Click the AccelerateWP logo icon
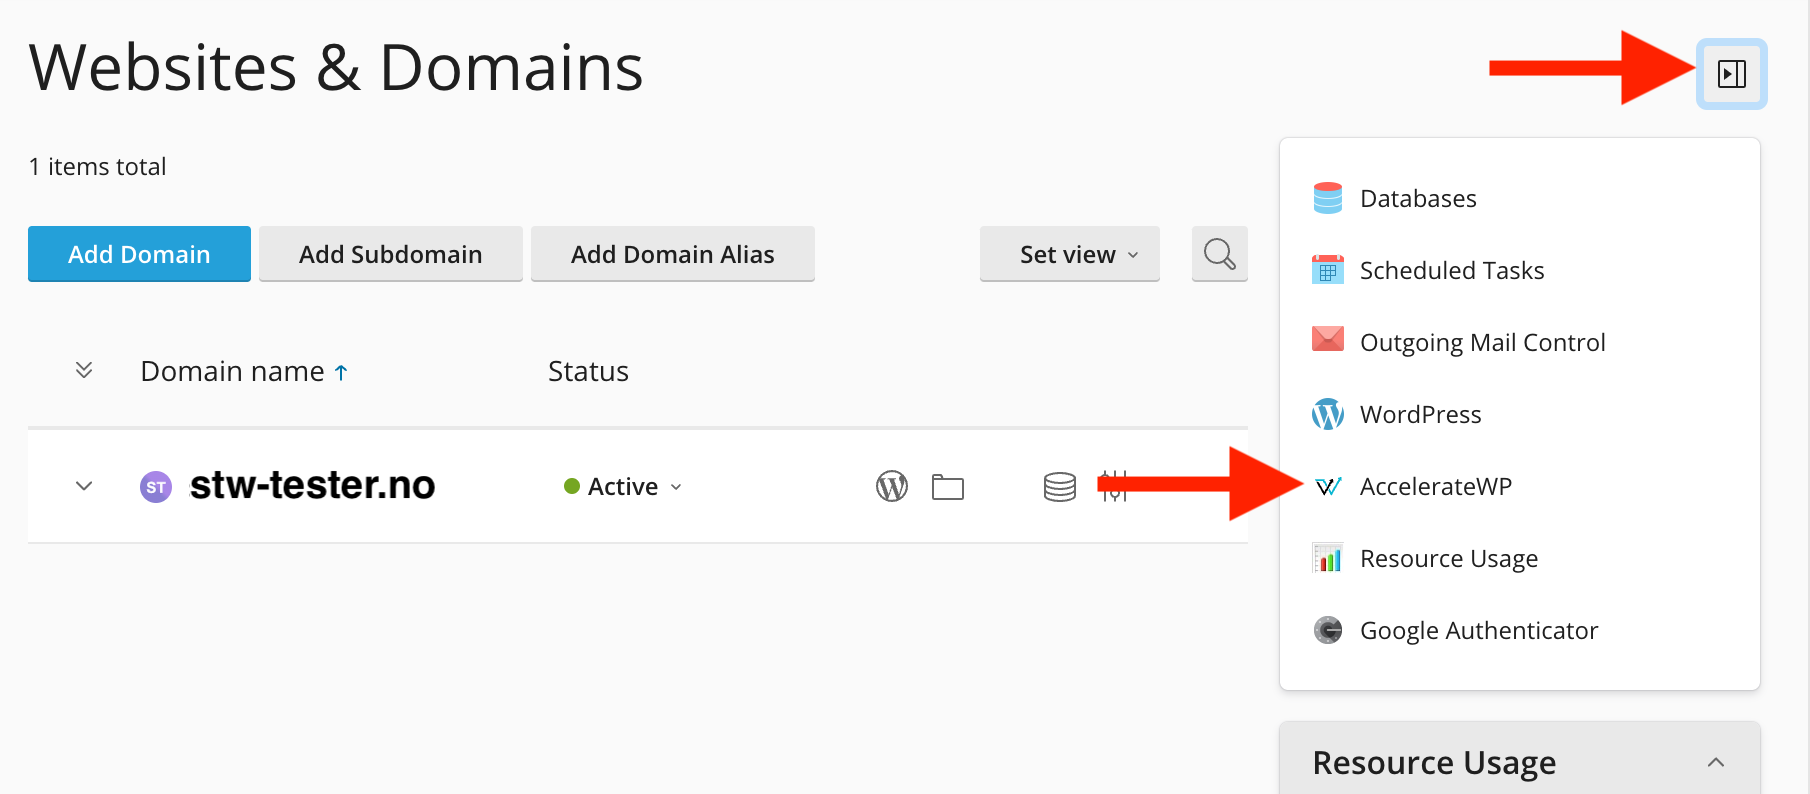Screen dimensions: 1810x794 (1327, 487)
